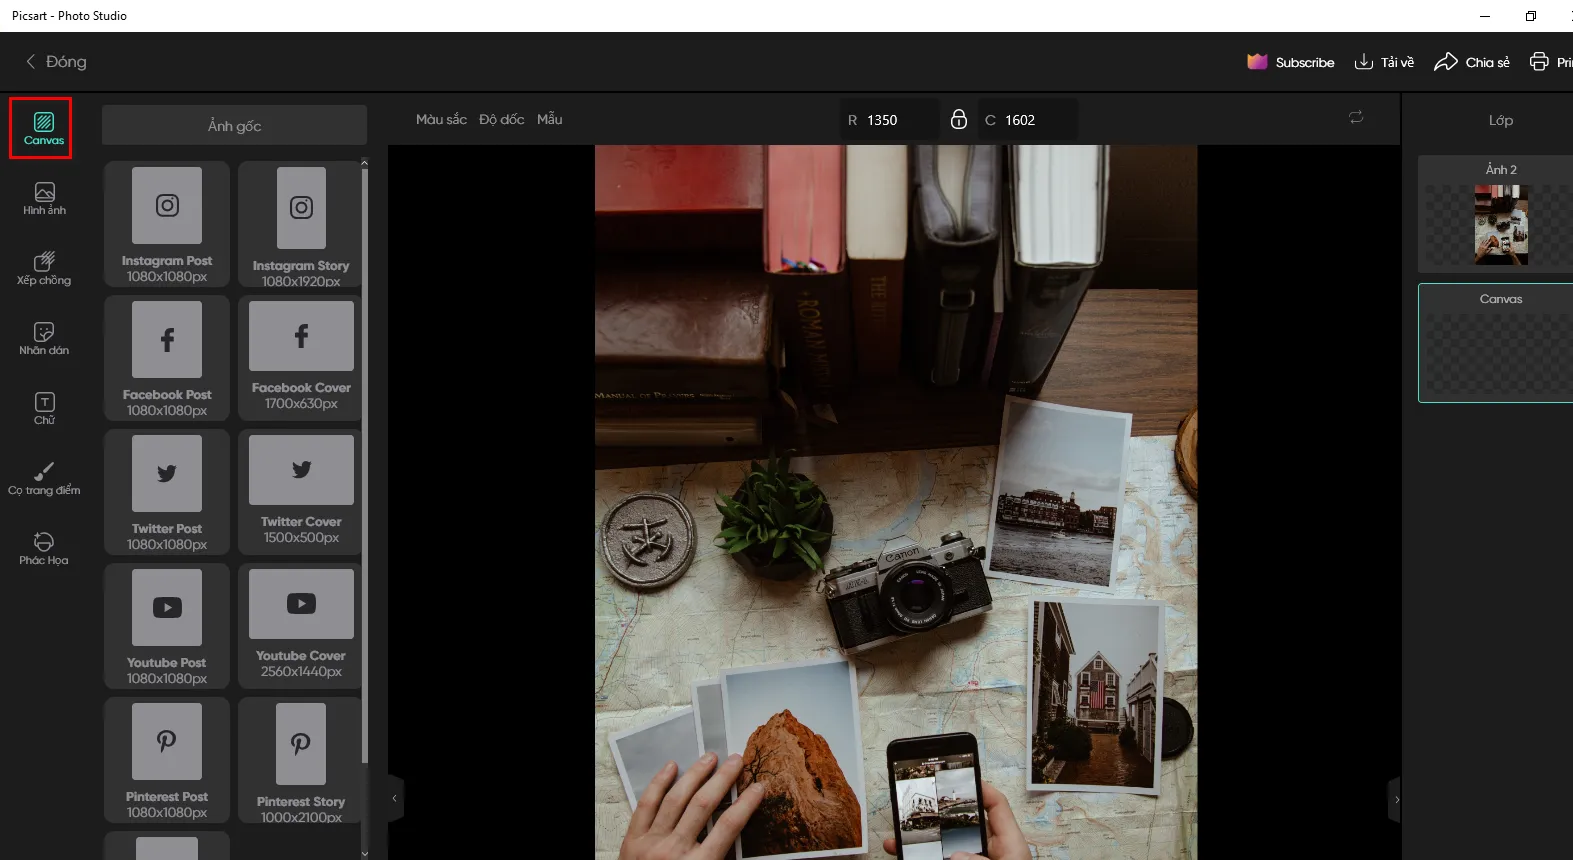Restore down the Picsart window
The height and width of the screenshot is (860, 1573).
1530,16
